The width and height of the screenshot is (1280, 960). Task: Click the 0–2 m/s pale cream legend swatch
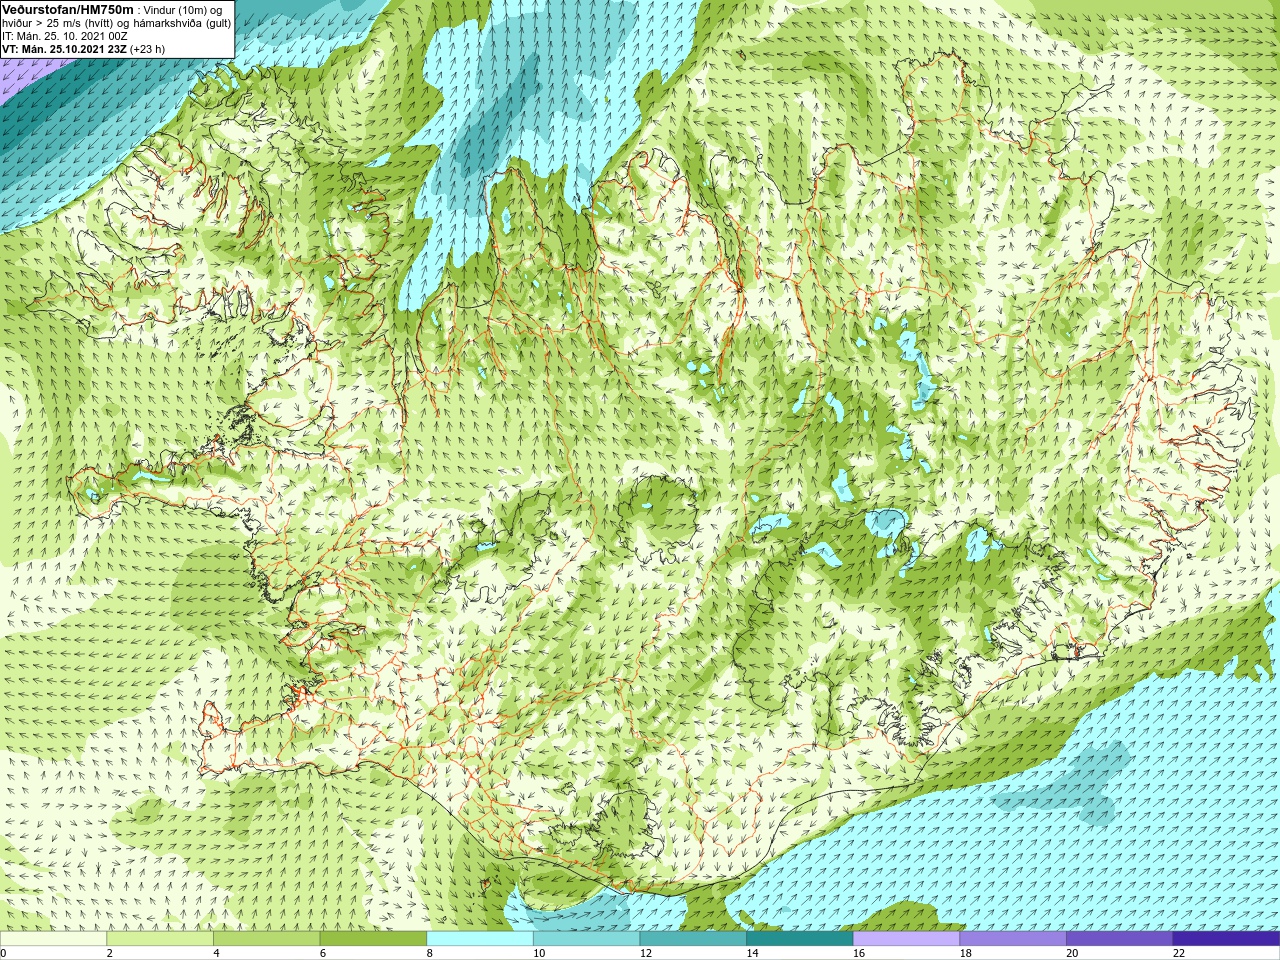(x=53, y=939)
